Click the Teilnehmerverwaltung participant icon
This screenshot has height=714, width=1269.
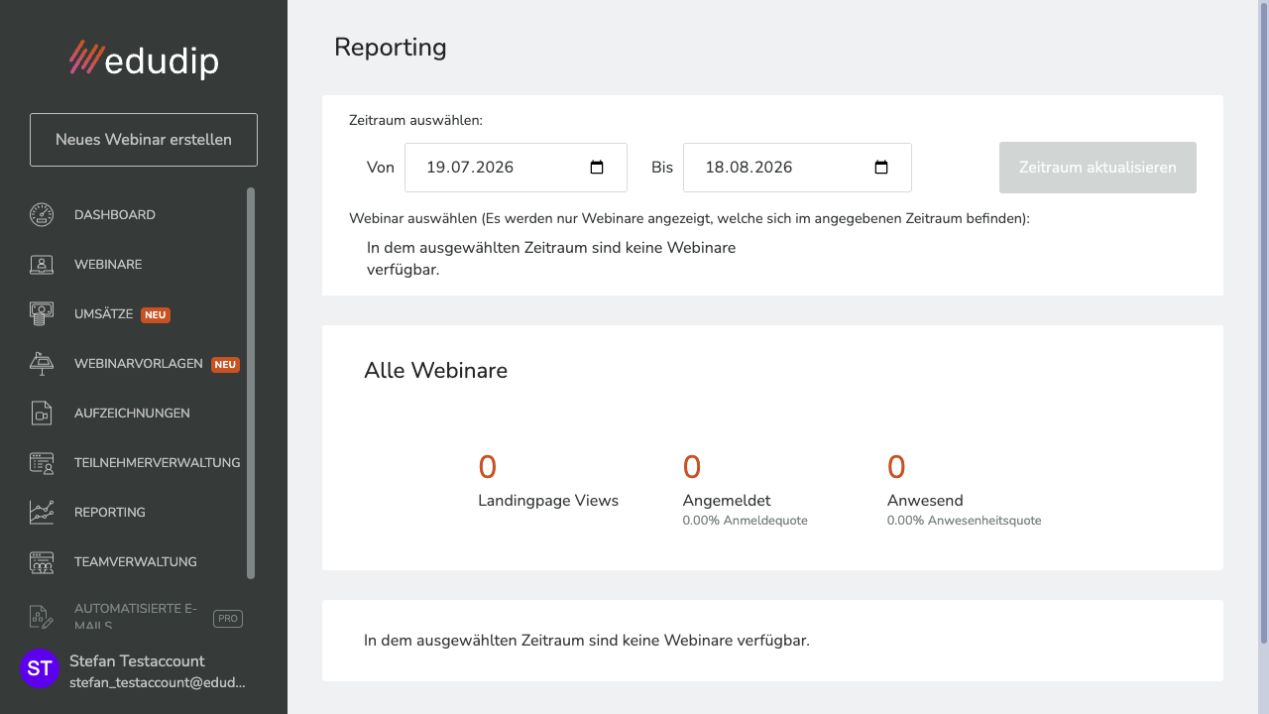coord(40,462)
